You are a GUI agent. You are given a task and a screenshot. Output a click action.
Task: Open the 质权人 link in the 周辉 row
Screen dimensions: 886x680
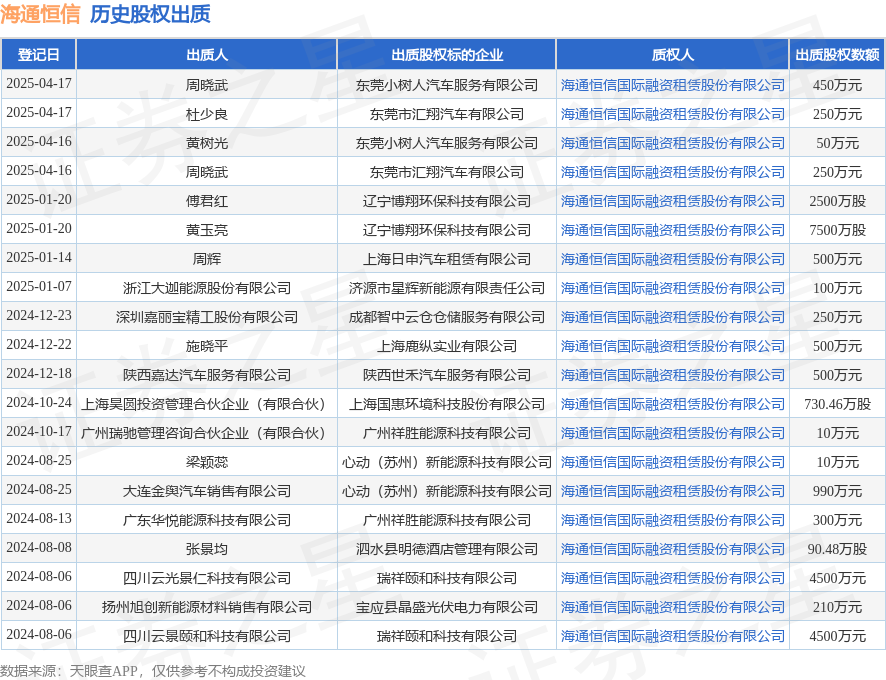pos(672,259)
